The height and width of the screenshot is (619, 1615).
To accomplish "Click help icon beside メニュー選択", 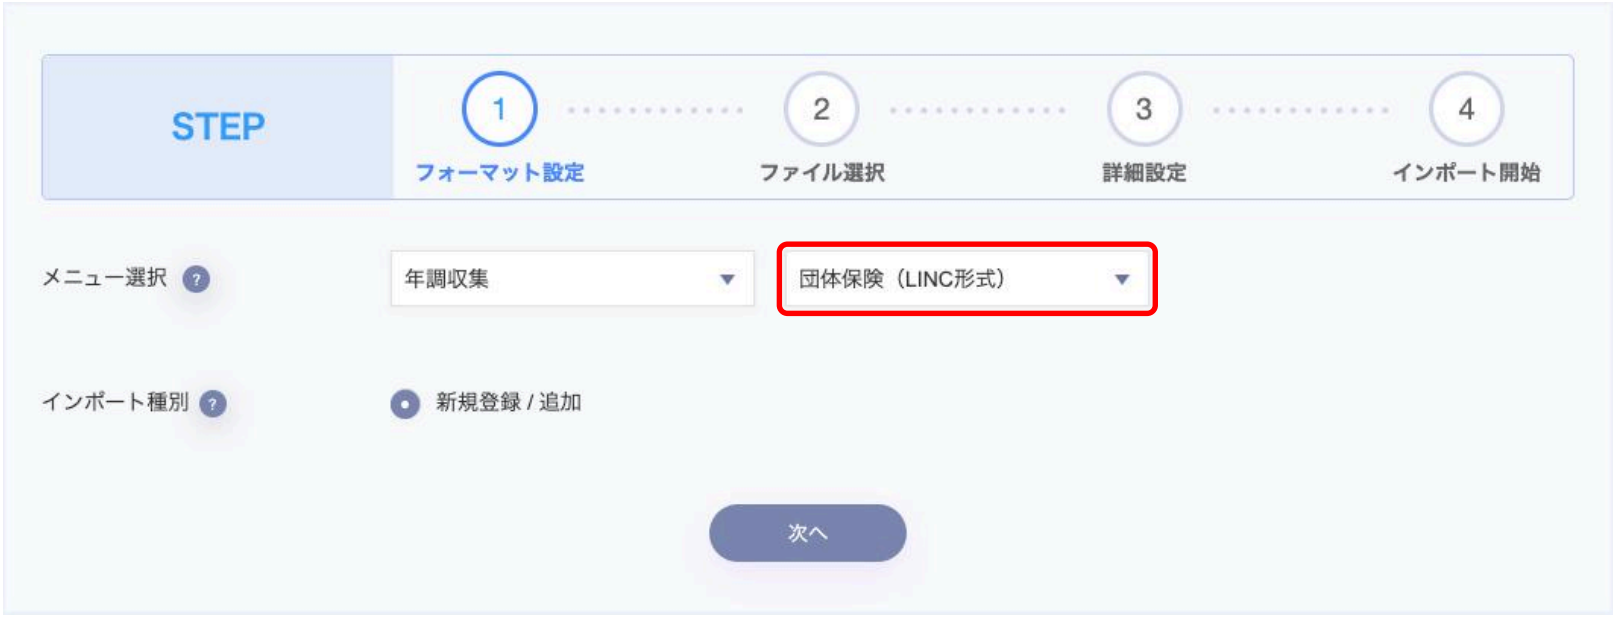I will click(x=197, y=279).
